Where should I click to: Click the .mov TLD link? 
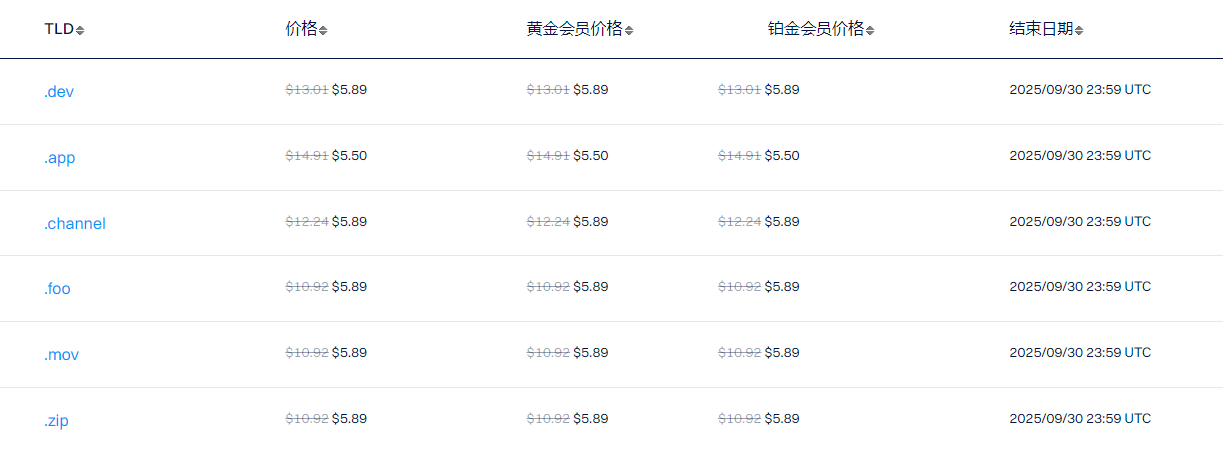point(61,355)
